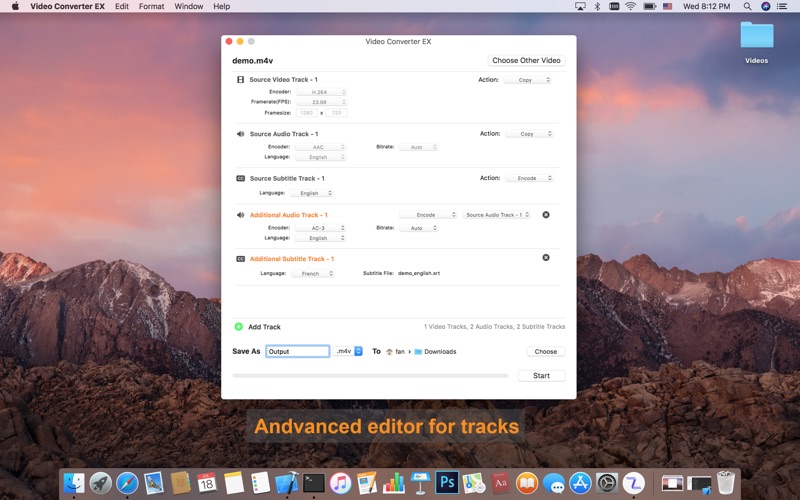
Task: Open Calendar icon showing 18
Action: 207,483
